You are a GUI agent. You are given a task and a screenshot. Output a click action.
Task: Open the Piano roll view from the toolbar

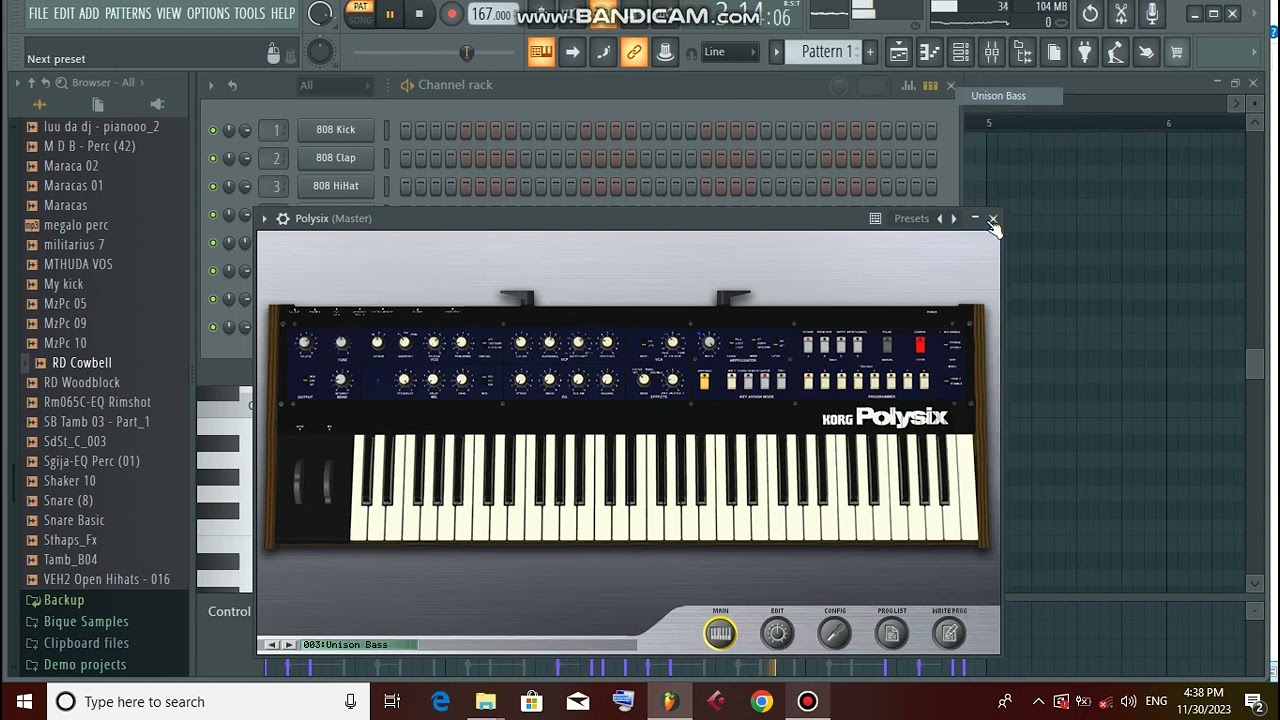[x=929, y=53]
